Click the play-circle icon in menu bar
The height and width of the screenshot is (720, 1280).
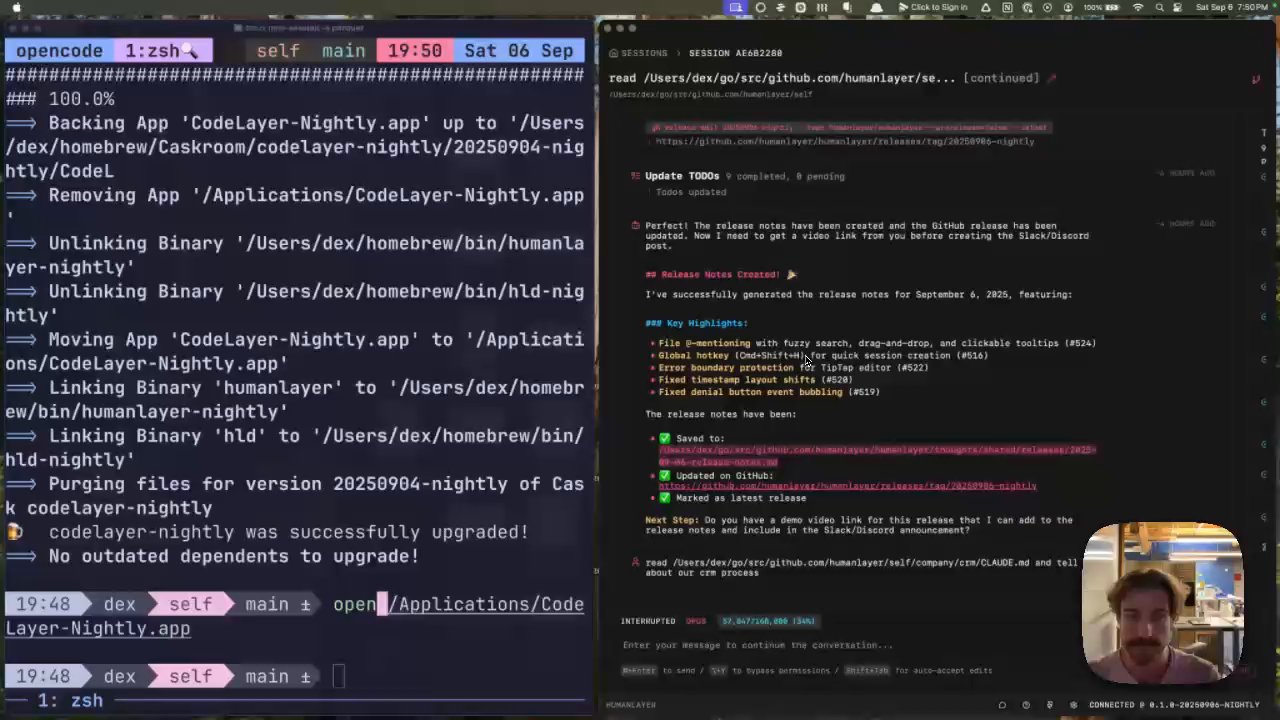click(1047, 7)
